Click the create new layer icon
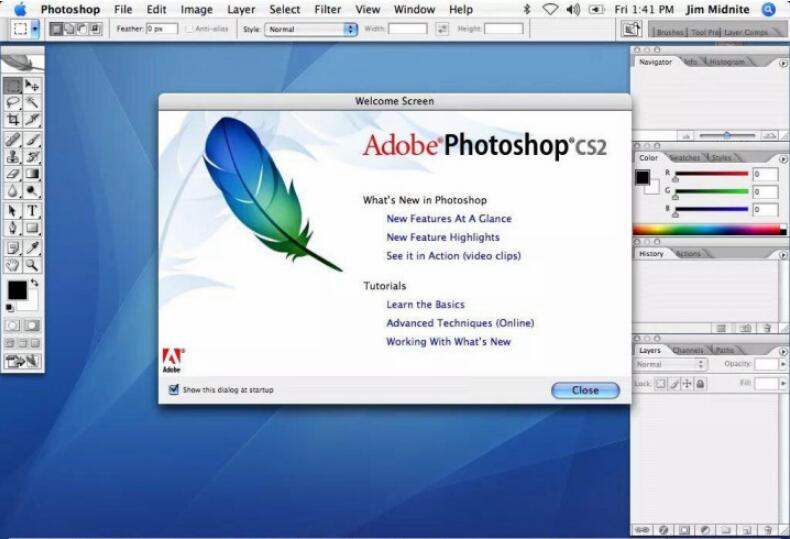Screen dimensions: 790x539 pos(747,530)
